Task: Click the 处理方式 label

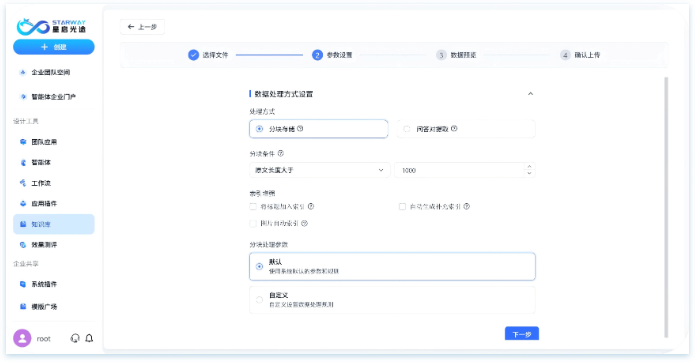Action: tap(262, 111)
